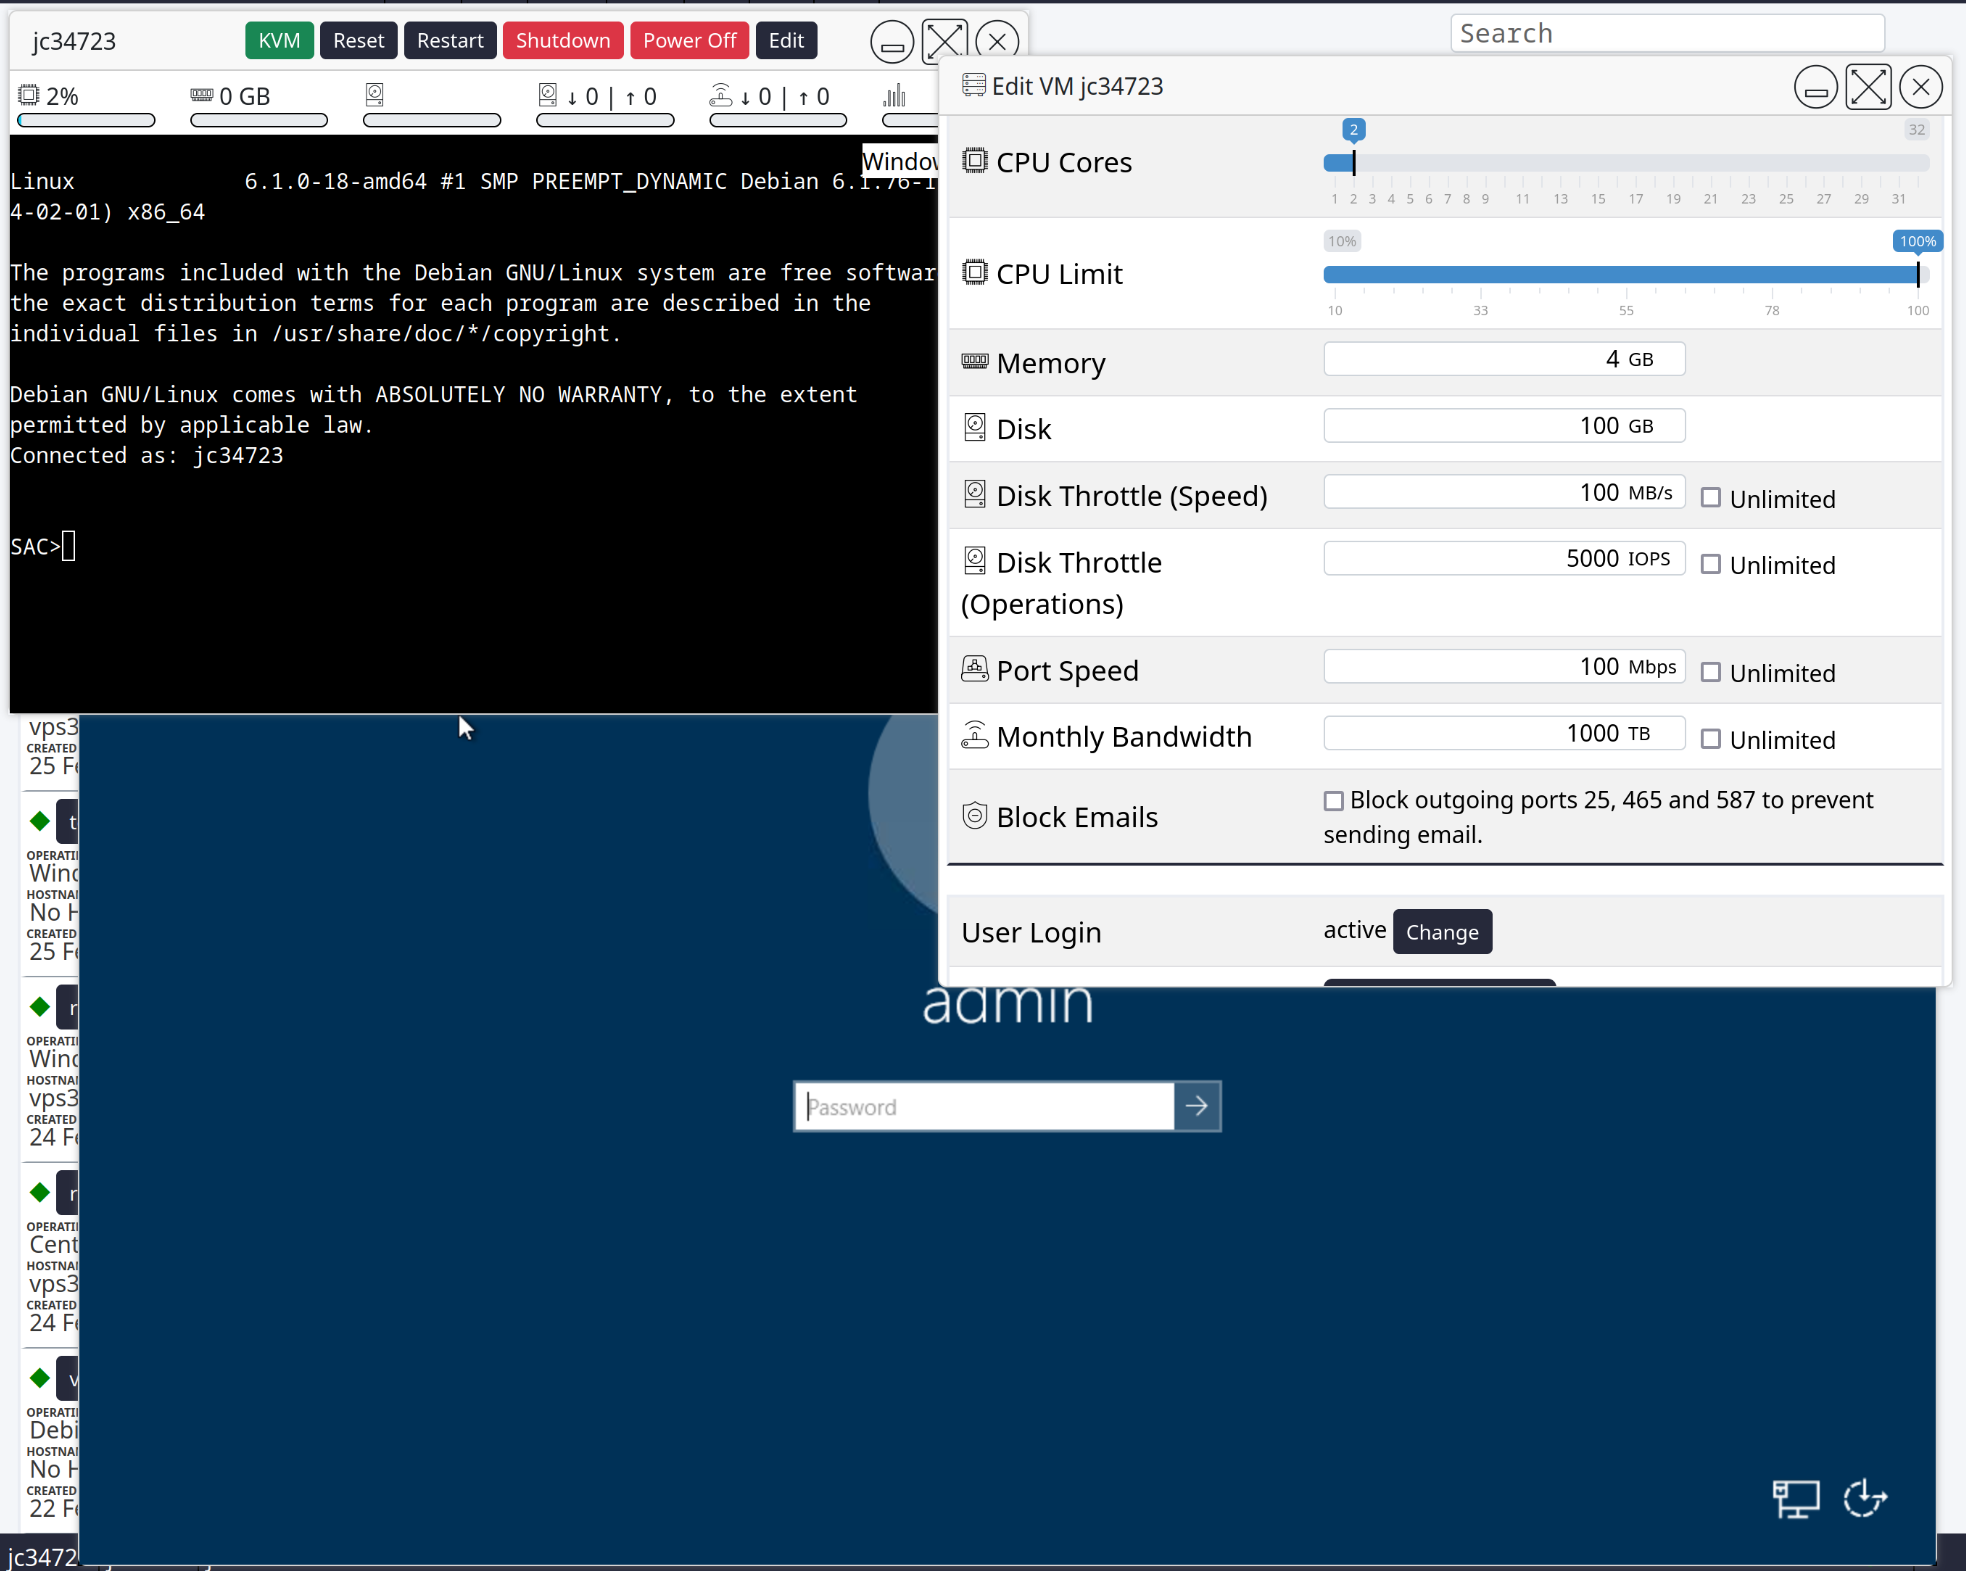Viewport: 1966px width, 1571px height.
Task: Click the disk usage icon in jc34723 stats bar
Action: [375, 94]
